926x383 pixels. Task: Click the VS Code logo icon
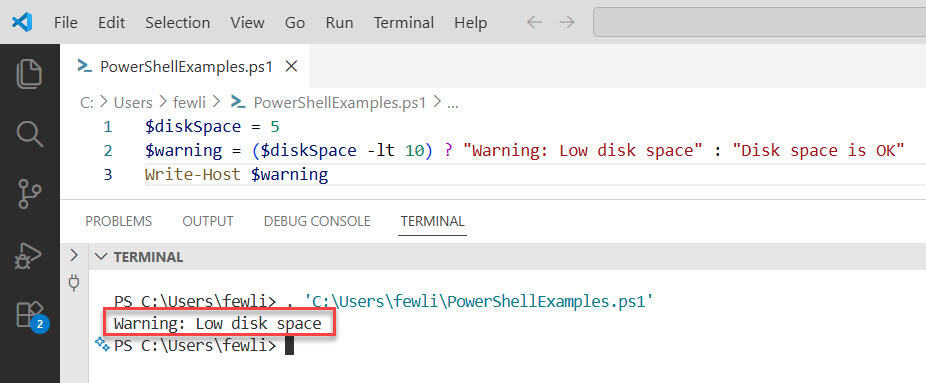point(22,22)
